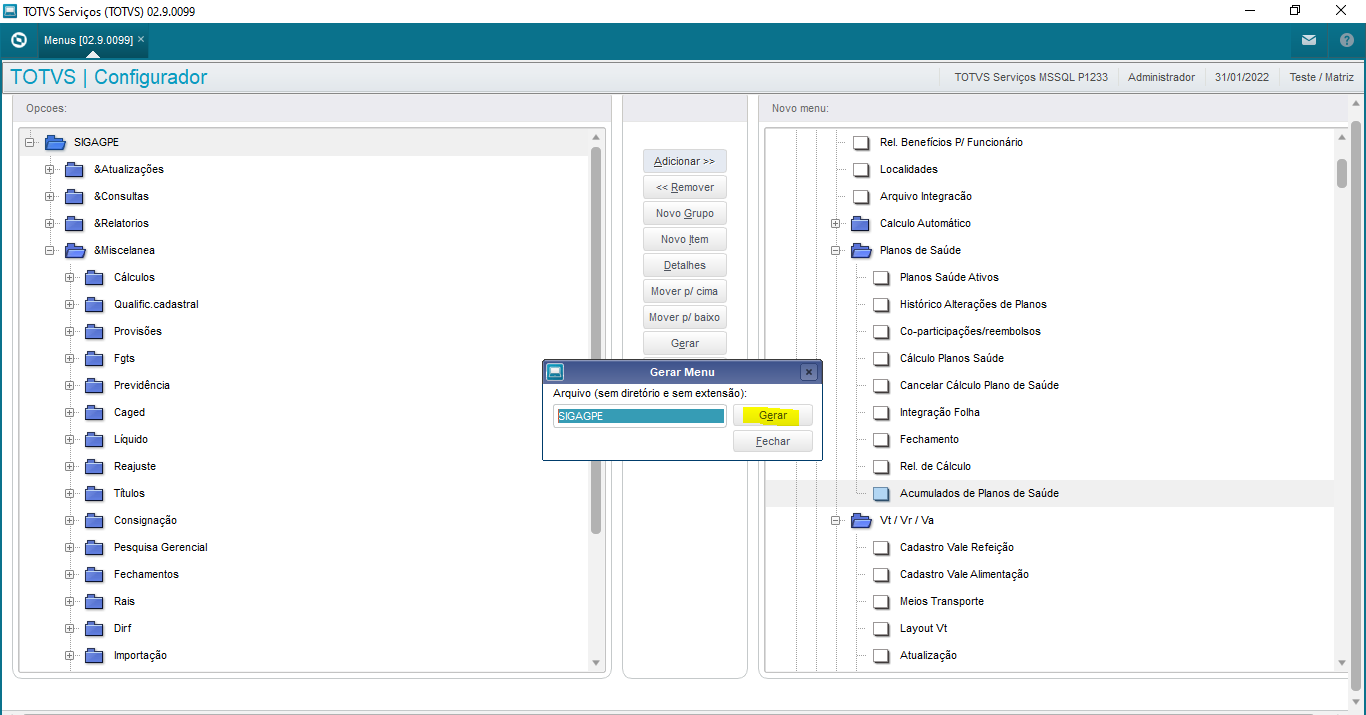Click the Consignação folder icon

(x=95, y=520)
